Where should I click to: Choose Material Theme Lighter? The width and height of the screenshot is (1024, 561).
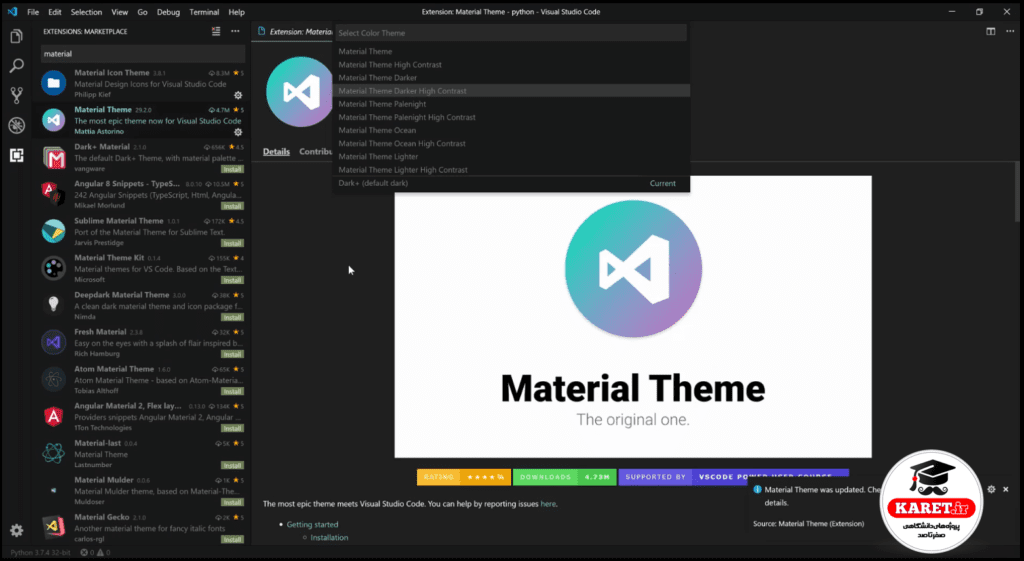click(511, 156)
